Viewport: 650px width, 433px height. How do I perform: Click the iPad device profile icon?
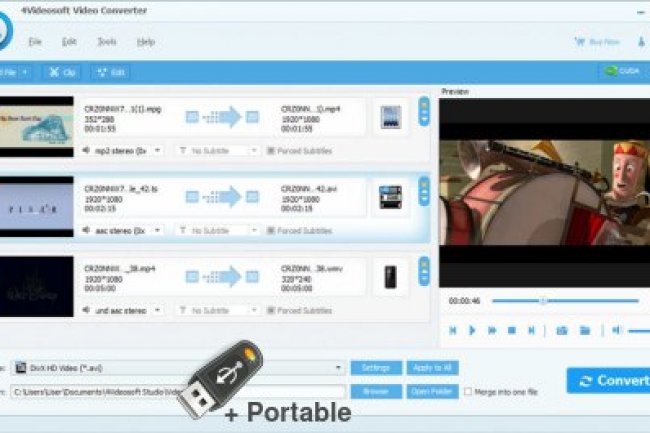click(x=391, y=117)
